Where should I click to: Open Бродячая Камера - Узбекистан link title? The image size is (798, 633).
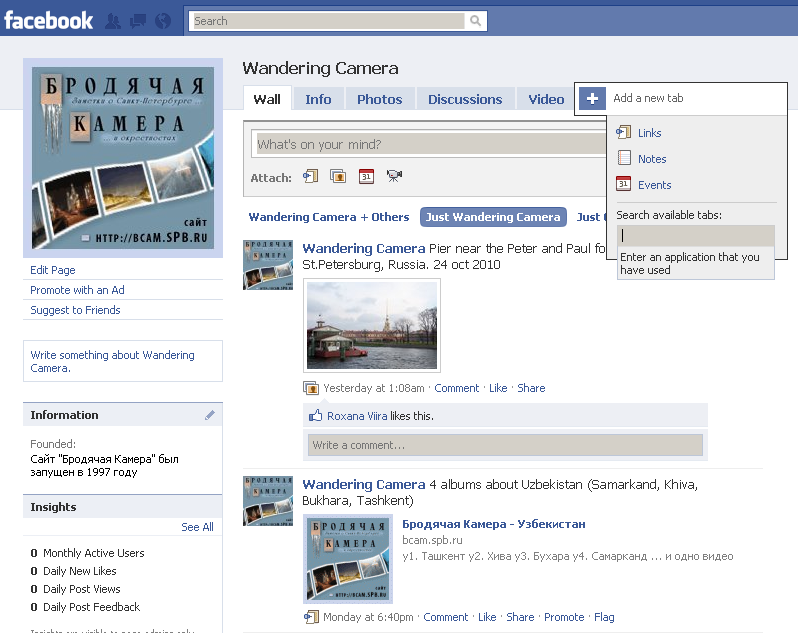coord(494,524)
